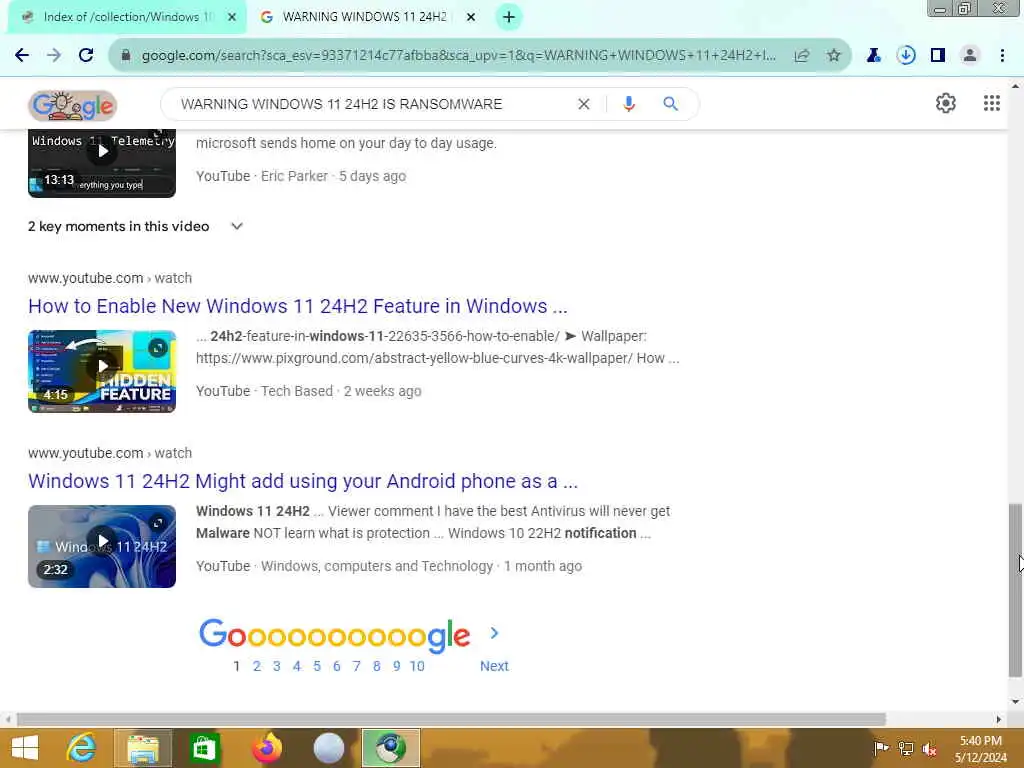Go back using the browser back arrow
The height and width of the screenshot is (768, 1024).
click(x=22, y=56)
